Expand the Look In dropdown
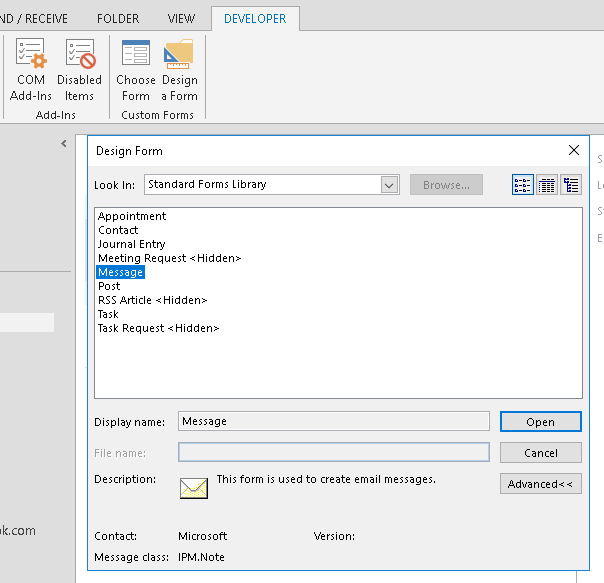604x583 pixels. point(389,185)
